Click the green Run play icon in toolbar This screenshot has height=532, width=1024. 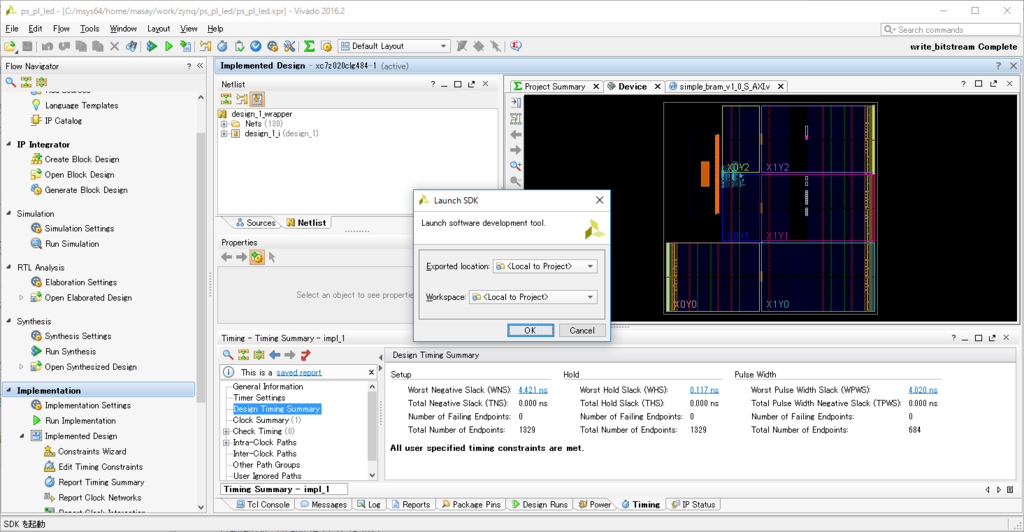(x=168, y=46)
